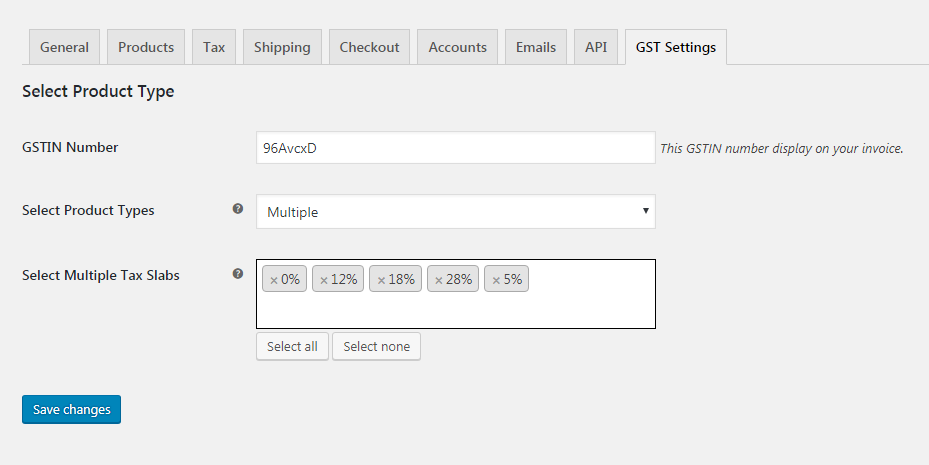Remove the 0% tax slab tag
Viewport: 929px width, 465px height.
click(274, 280)
